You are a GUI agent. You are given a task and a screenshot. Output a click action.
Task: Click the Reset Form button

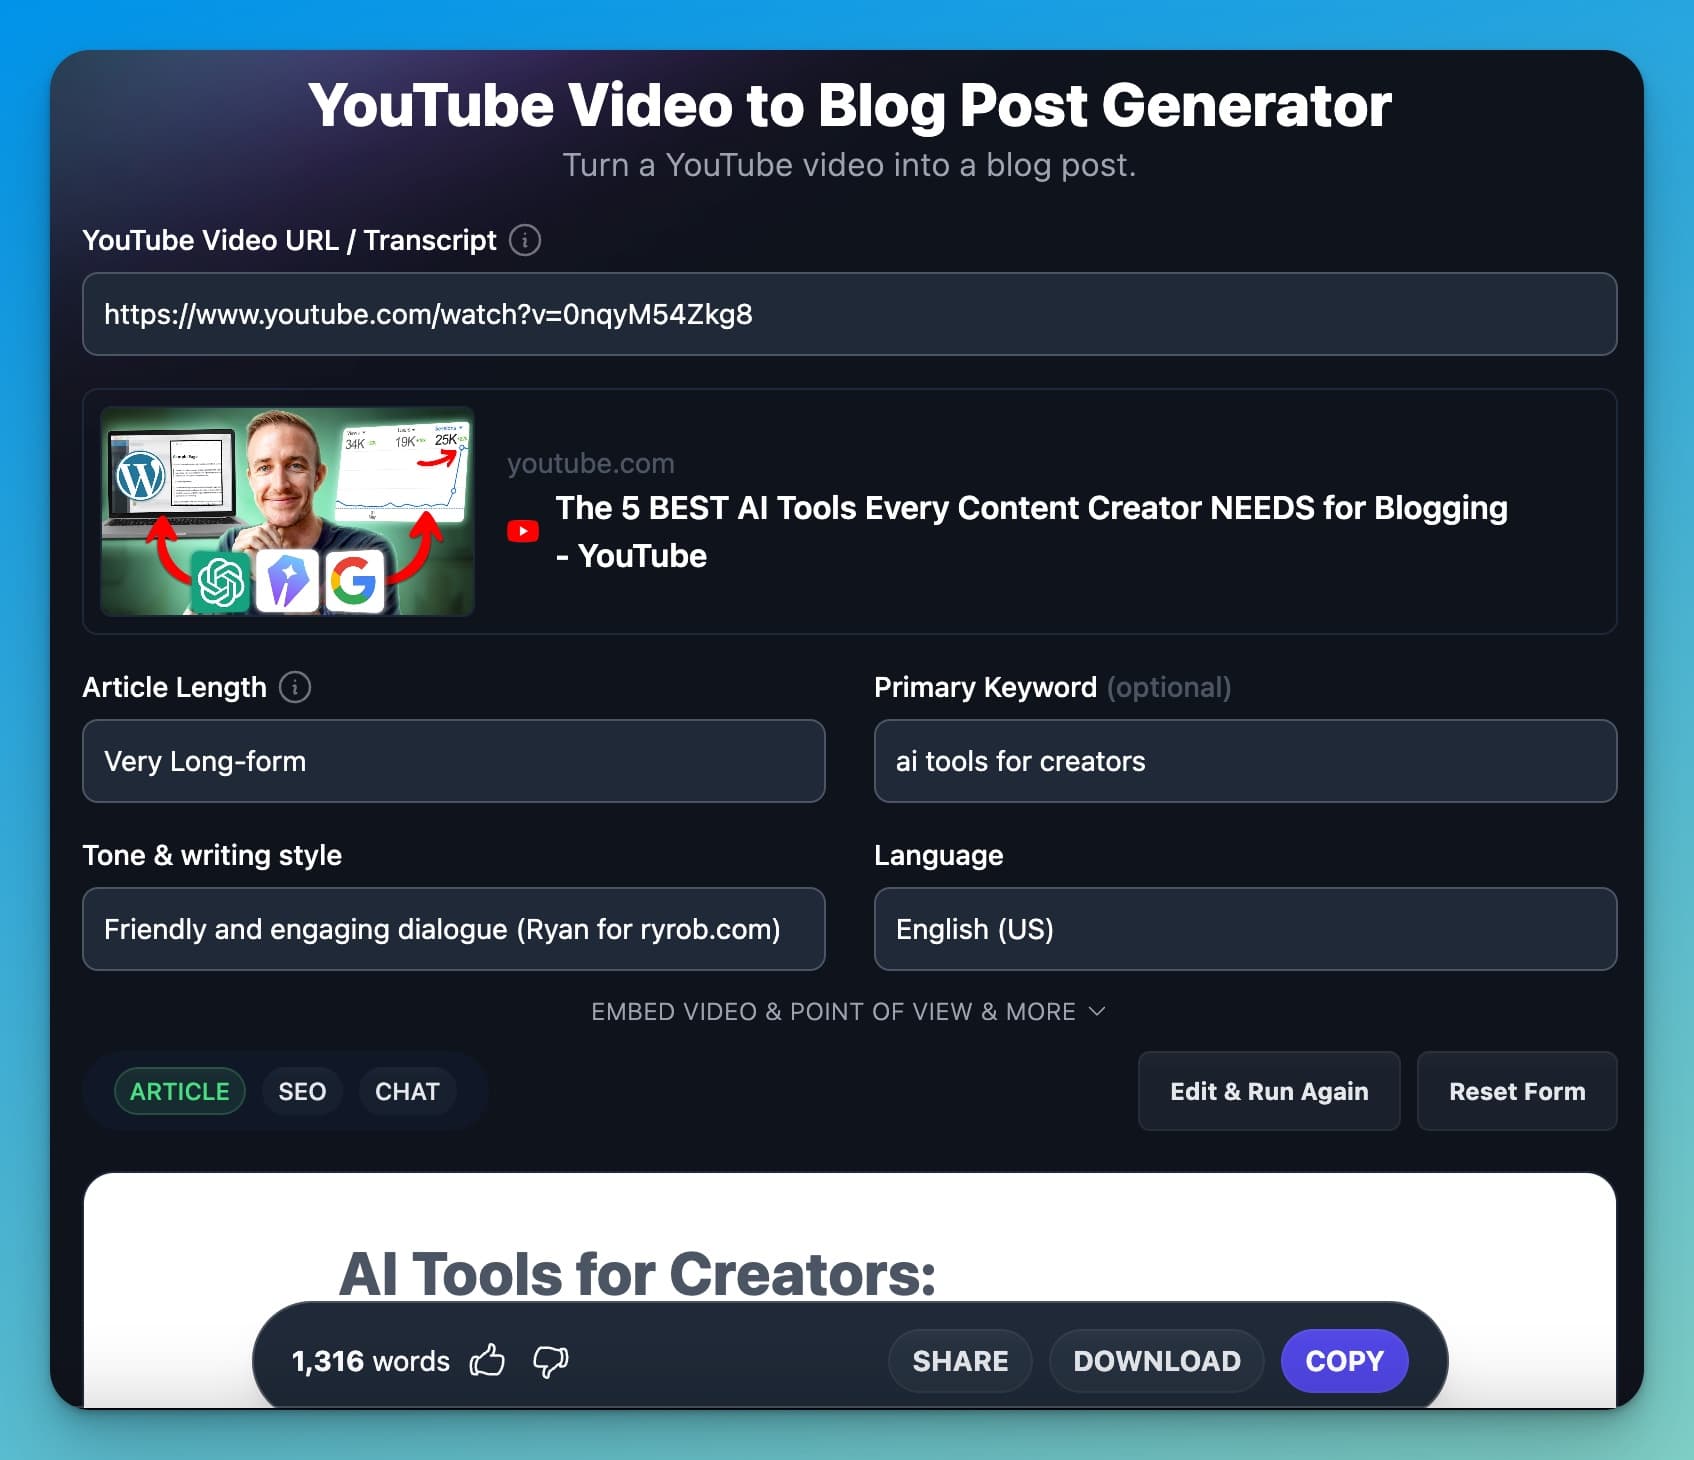(x=1516, y=1091)
